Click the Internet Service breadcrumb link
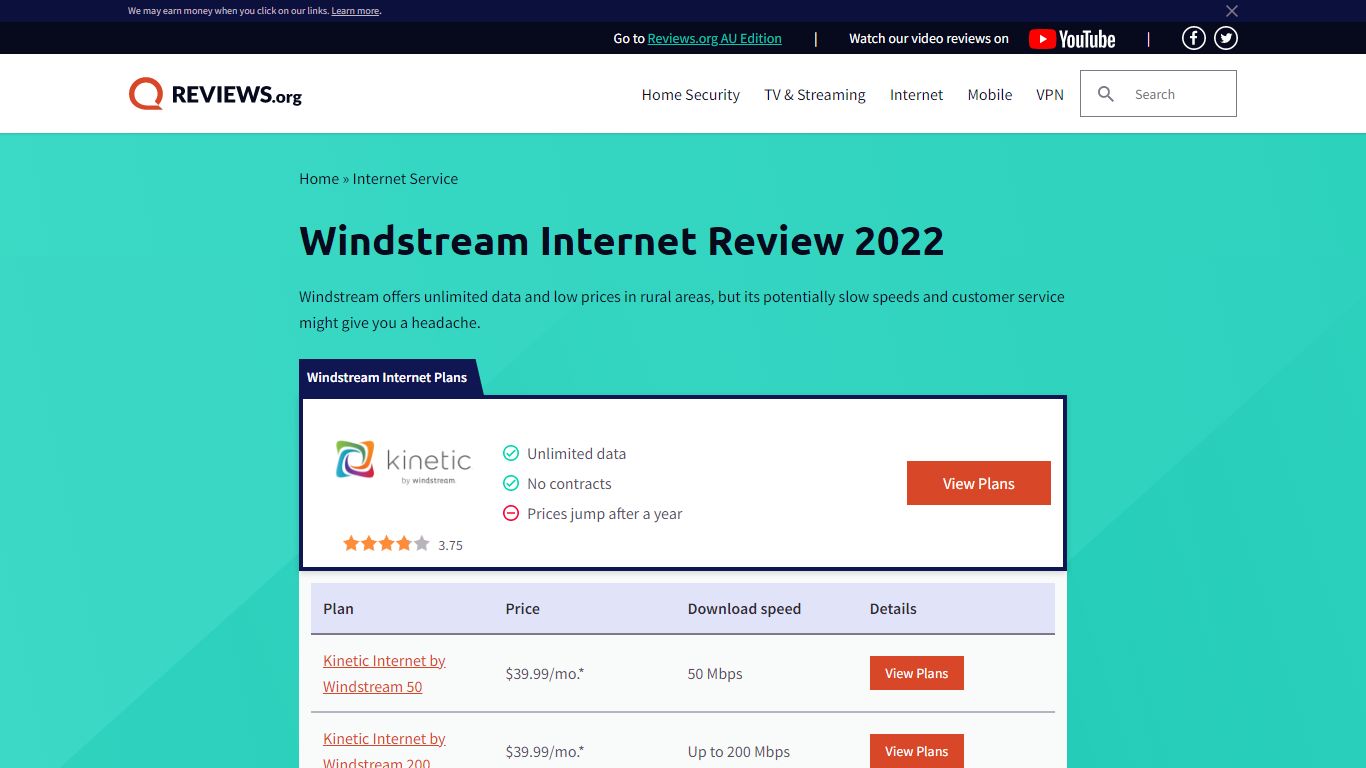 [405, 178]
